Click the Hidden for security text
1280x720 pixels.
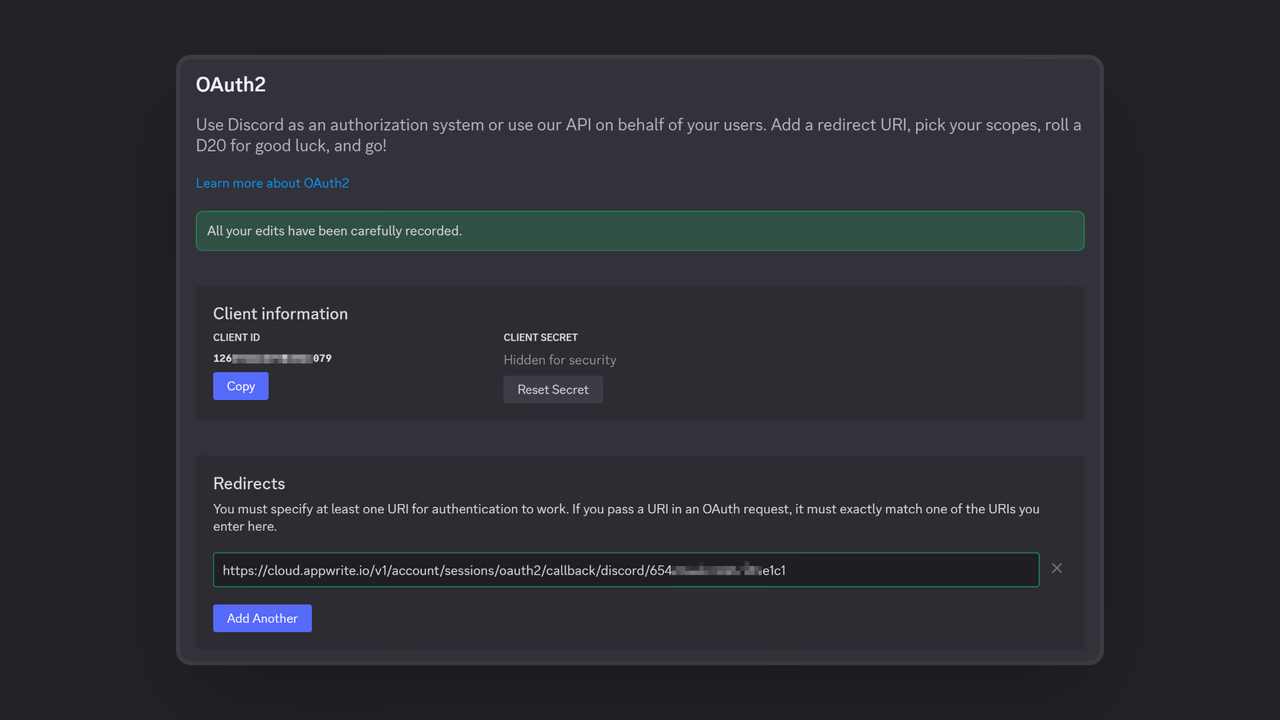[x=560, y=360]
